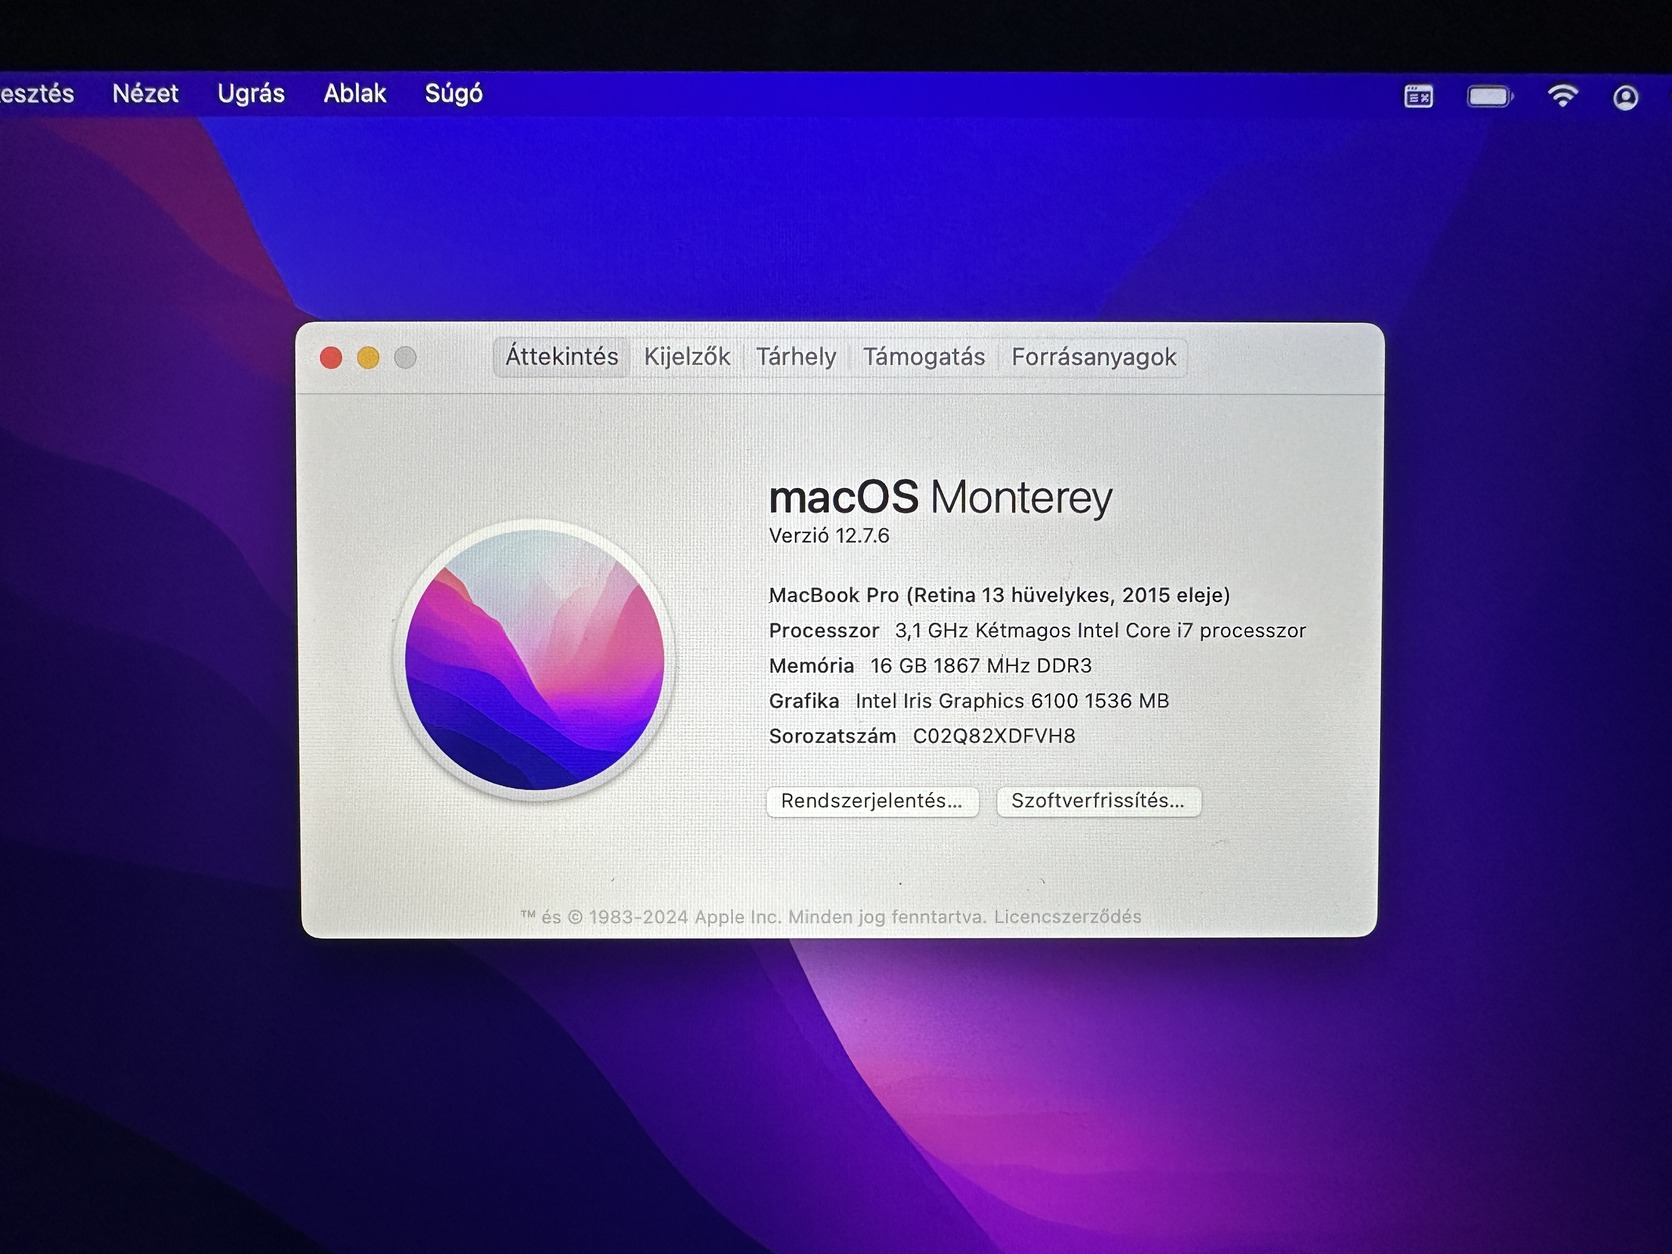Click the Verzió 12.7.6 text

pyautogui.click(x=829, y=536)
